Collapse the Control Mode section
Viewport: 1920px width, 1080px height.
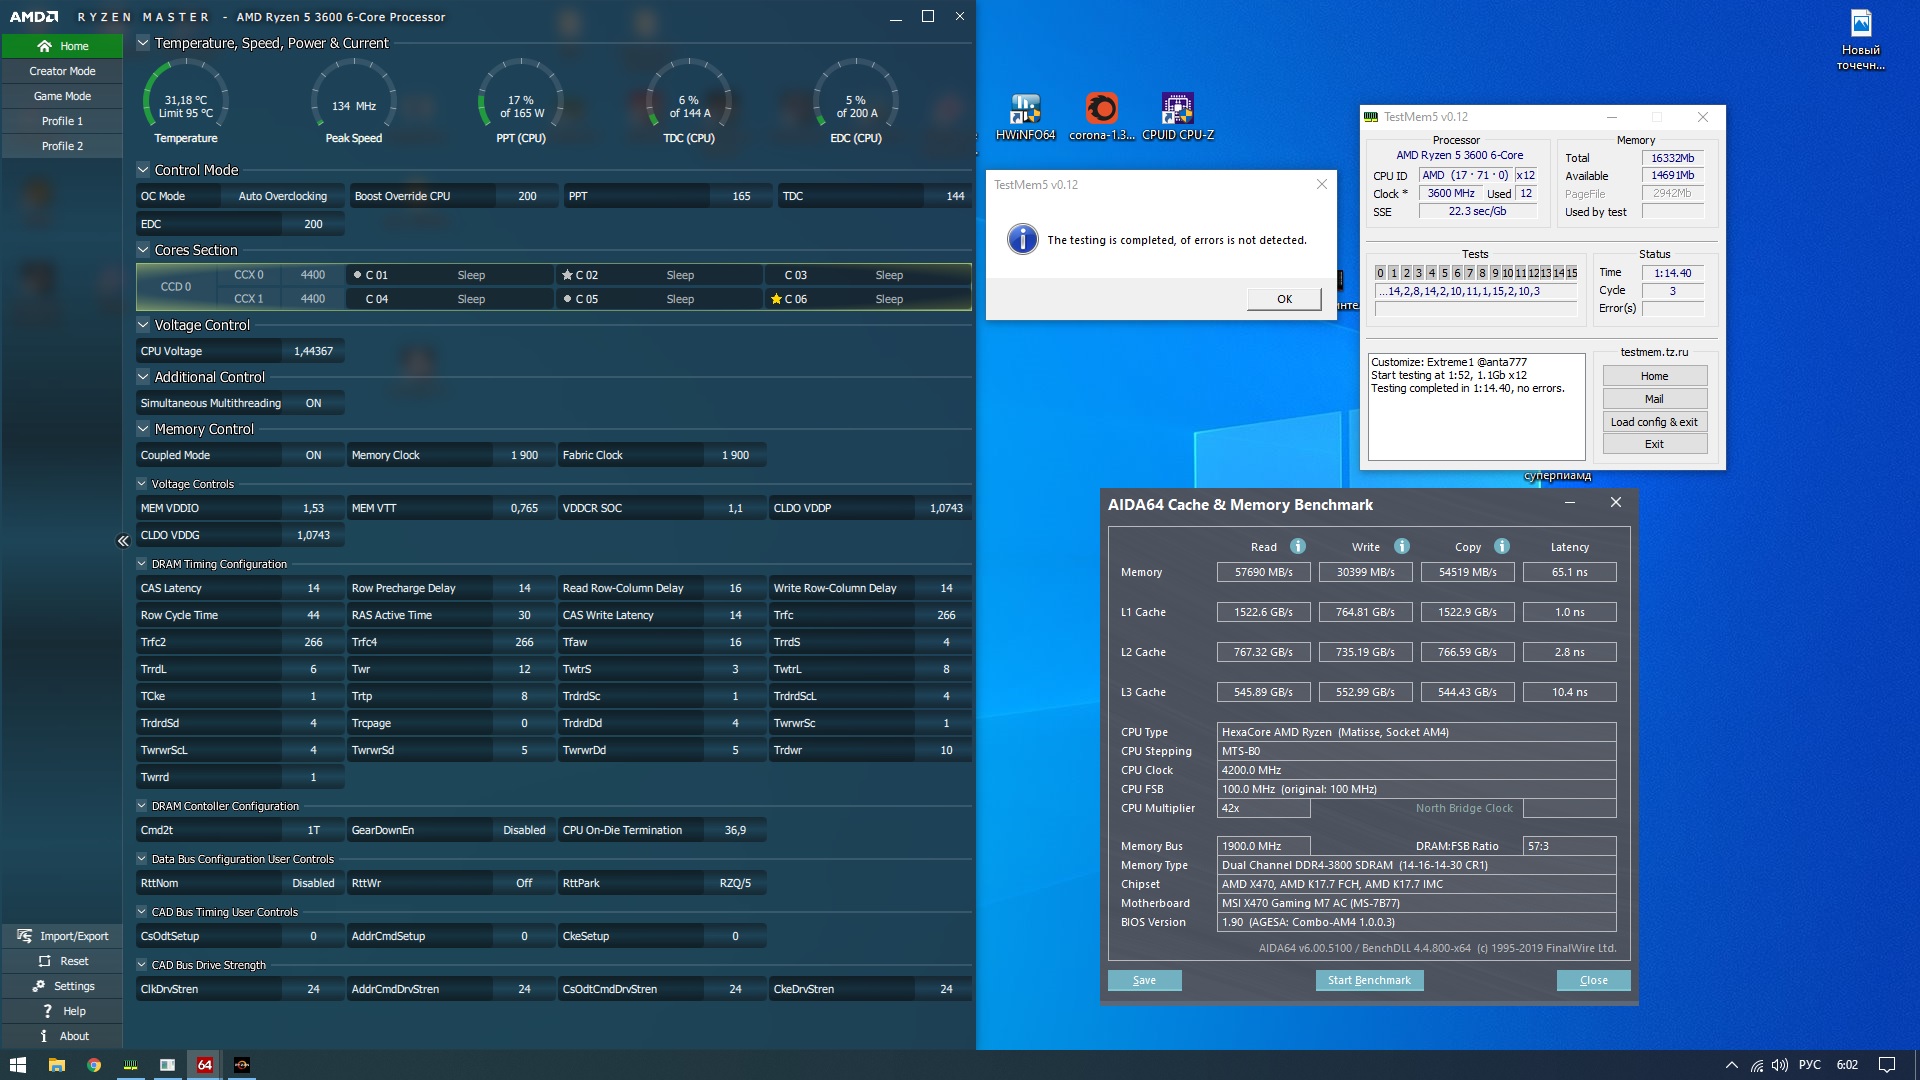(143, 170)
